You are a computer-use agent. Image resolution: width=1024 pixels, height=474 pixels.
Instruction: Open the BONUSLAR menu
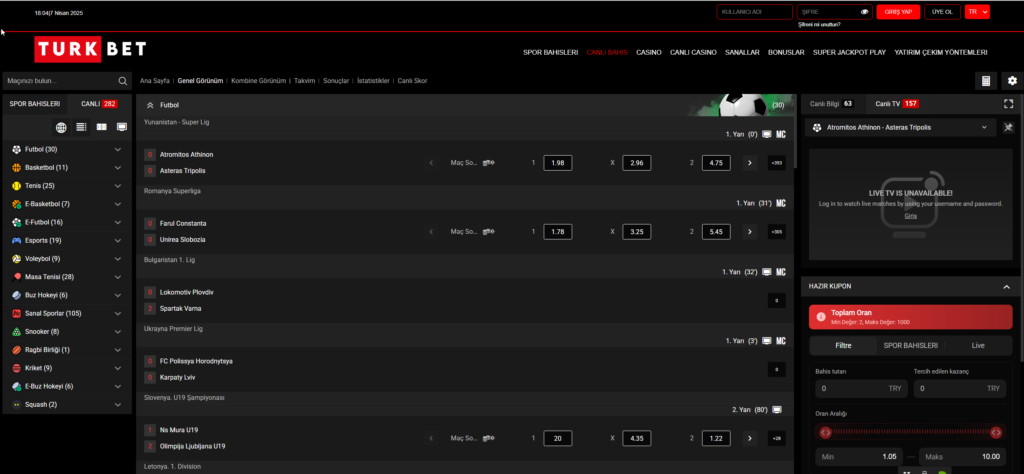pyautogui.click(x=786, y=52)
